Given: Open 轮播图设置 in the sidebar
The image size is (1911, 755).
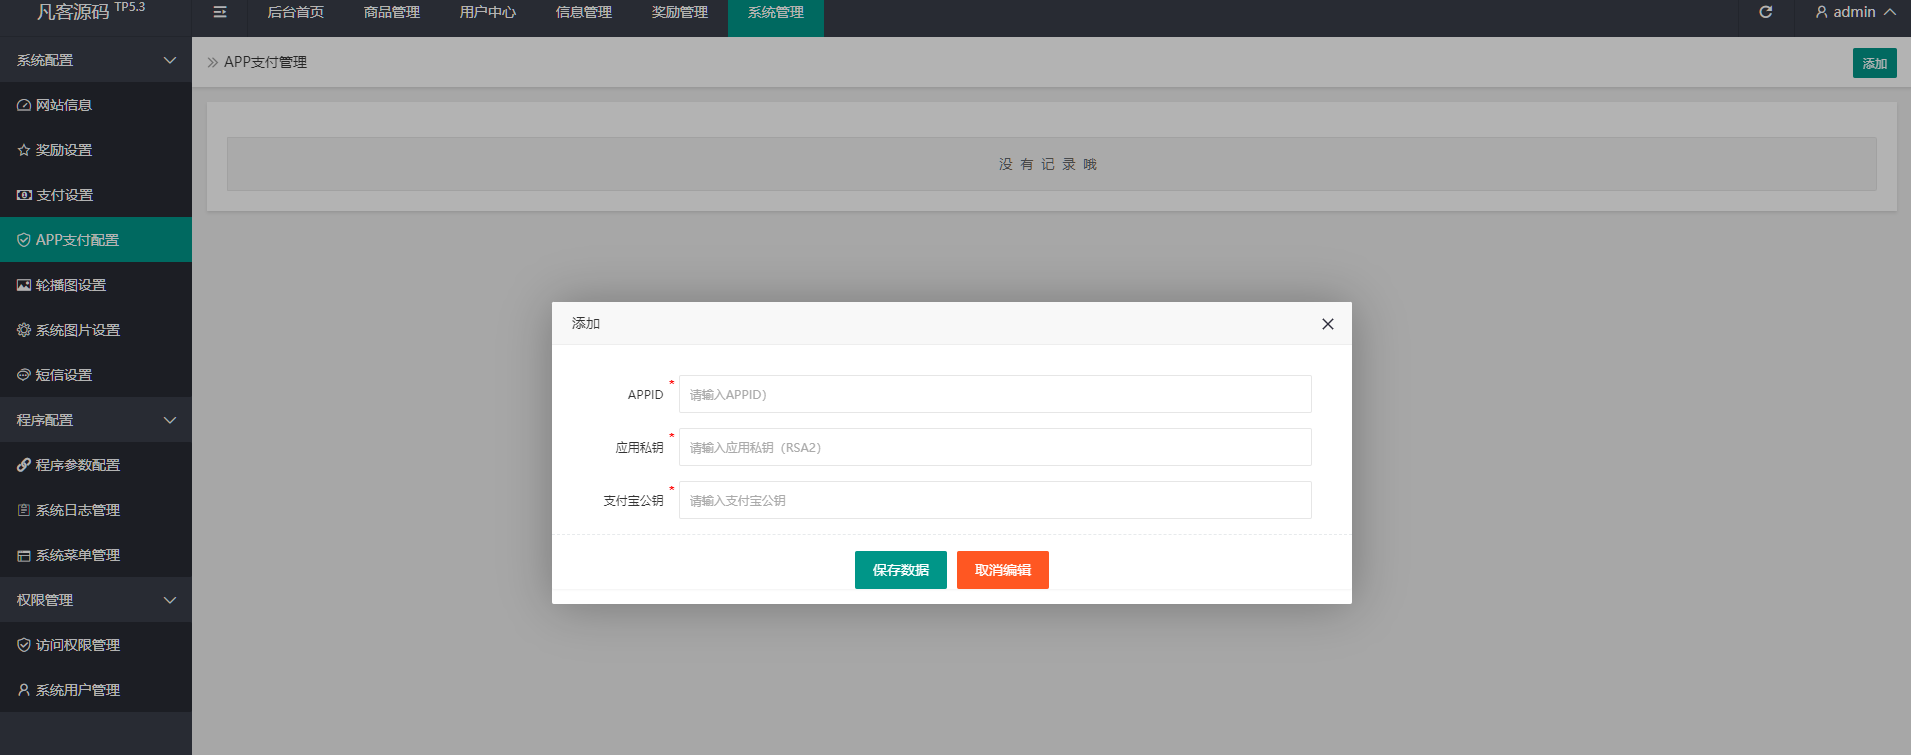Looking at the screenshot, I should [x=96, y=285].
